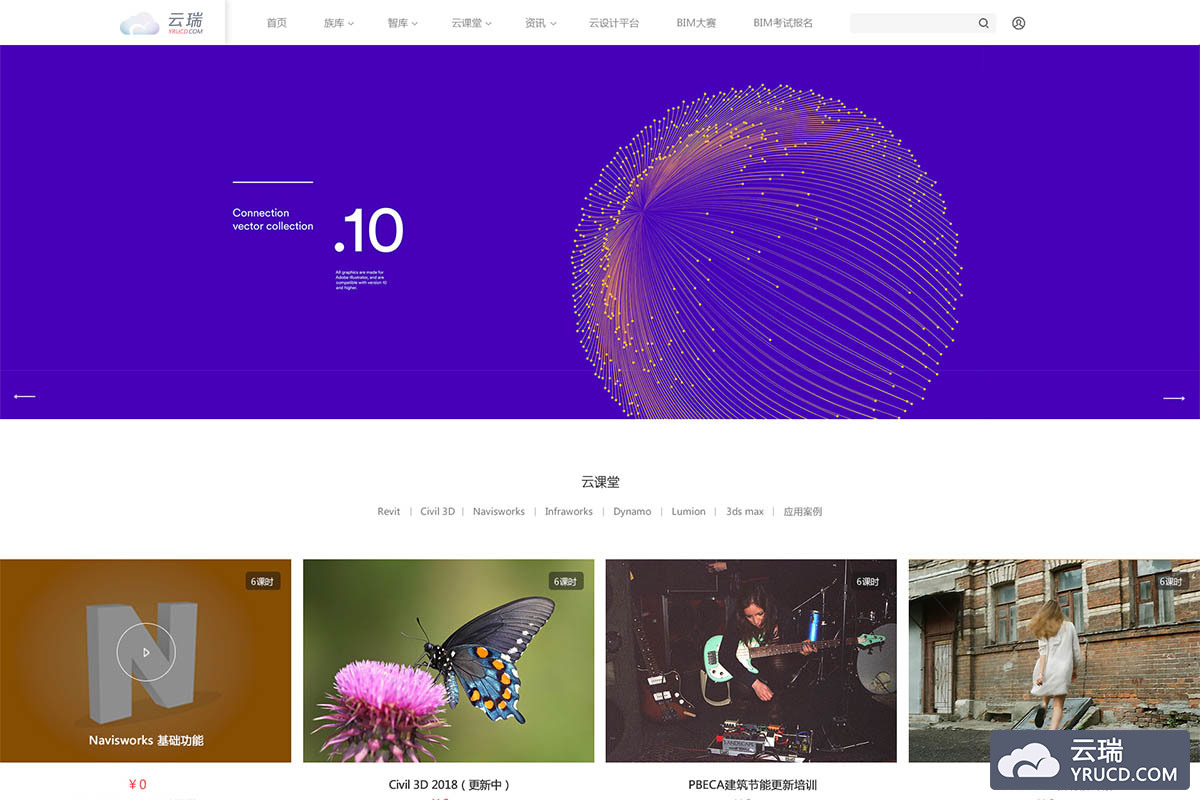Open the user account icon

tap(1018, 23)
